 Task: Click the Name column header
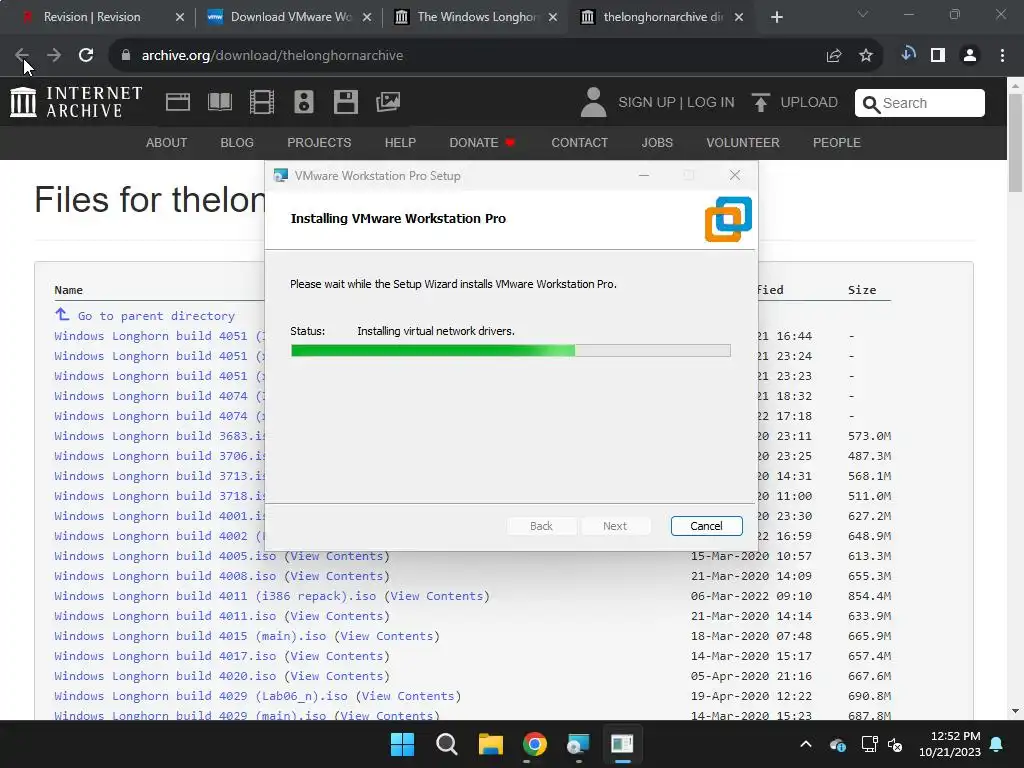click(69, 290)
